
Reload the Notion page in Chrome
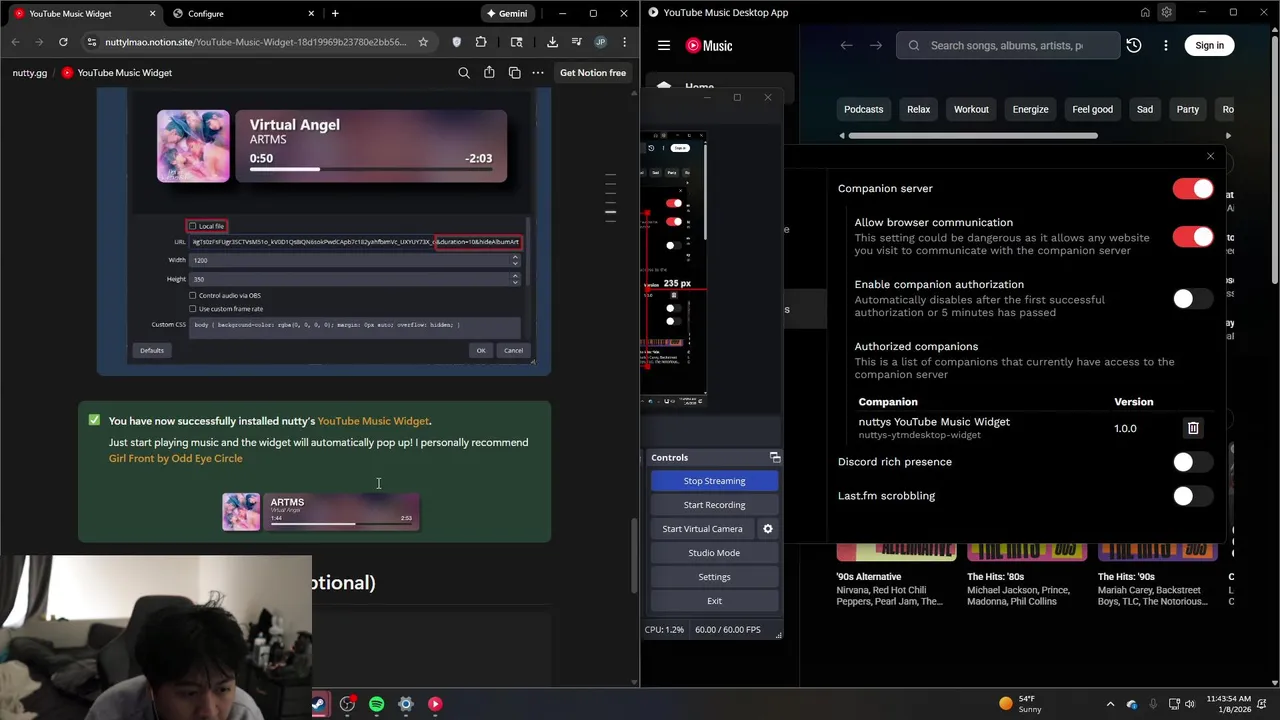(x=63, y=42)
